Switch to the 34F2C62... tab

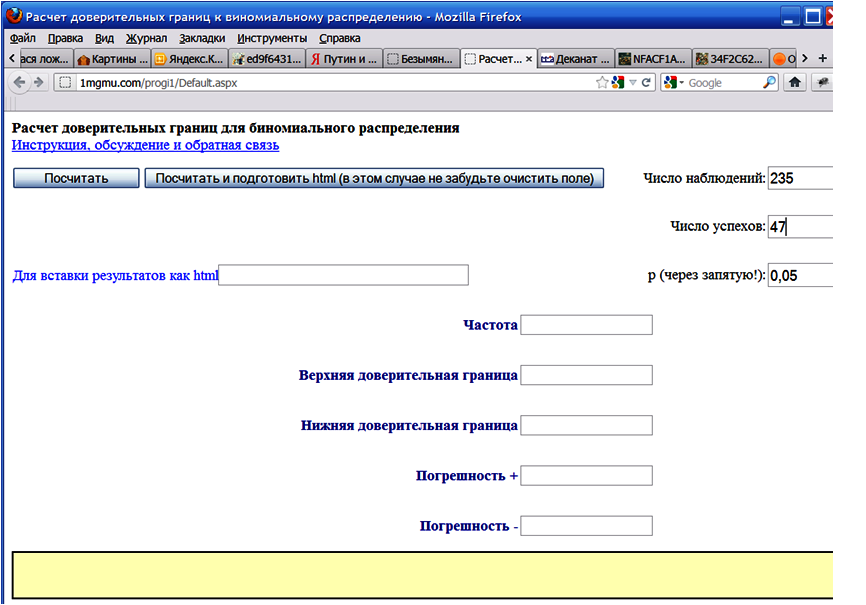pos(730,59)
